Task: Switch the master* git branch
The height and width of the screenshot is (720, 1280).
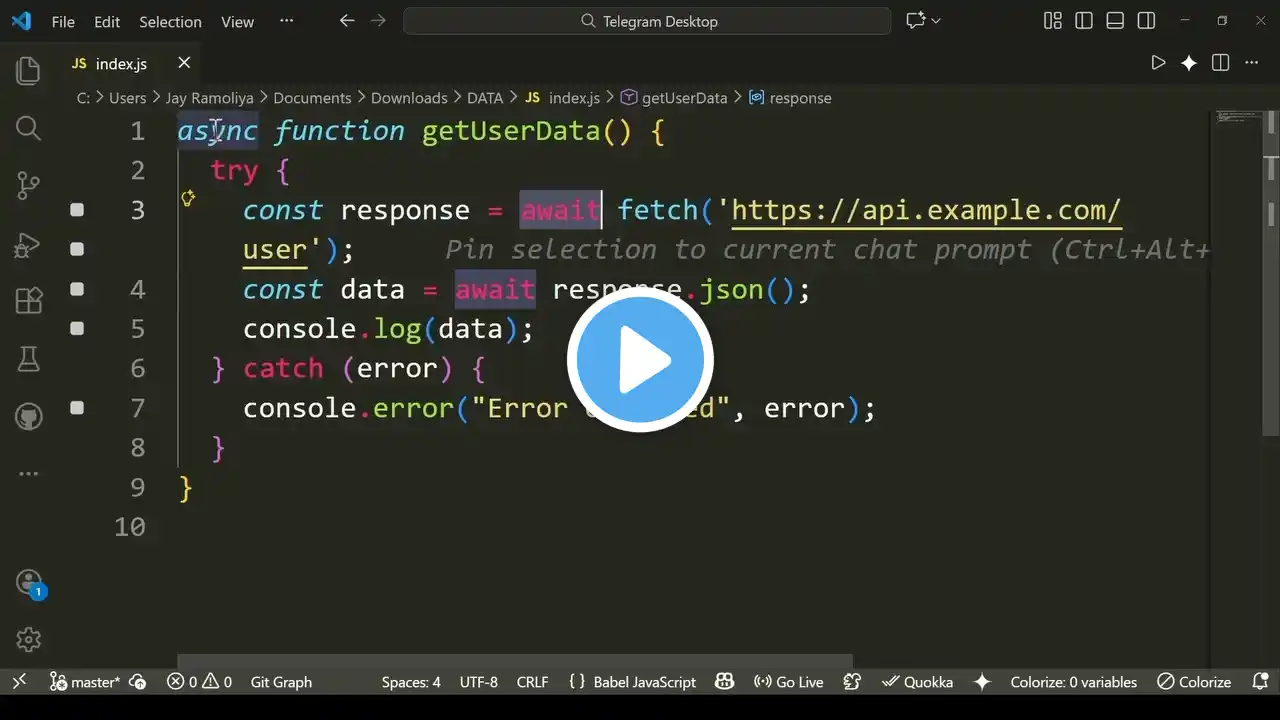Action: point(85,682)
